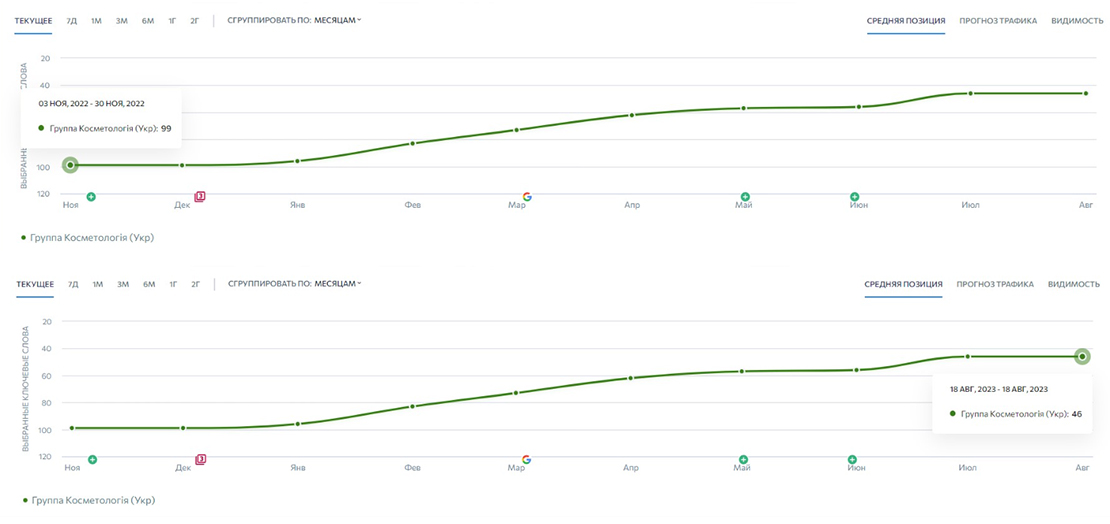Select the 7Д period in top chart
The image size is (1110, 524).
click(72, 20)
